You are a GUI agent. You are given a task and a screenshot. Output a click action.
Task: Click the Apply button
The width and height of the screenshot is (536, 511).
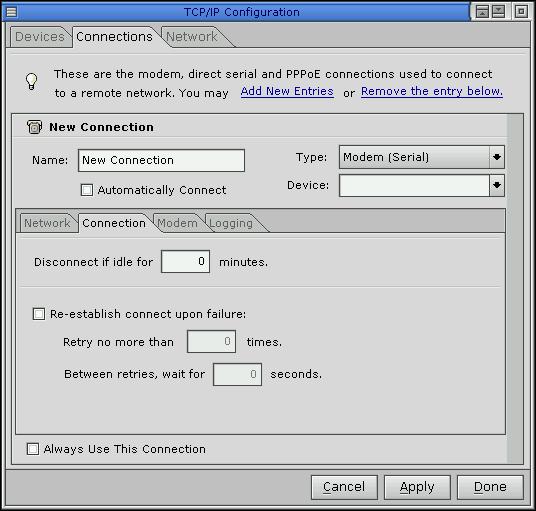pyautogui.click(x=417, y=487)
